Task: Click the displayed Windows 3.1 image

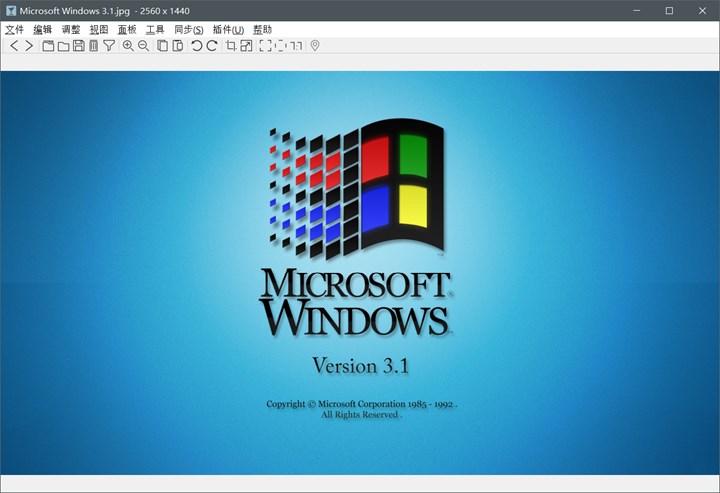Action: tap(360, 273)
